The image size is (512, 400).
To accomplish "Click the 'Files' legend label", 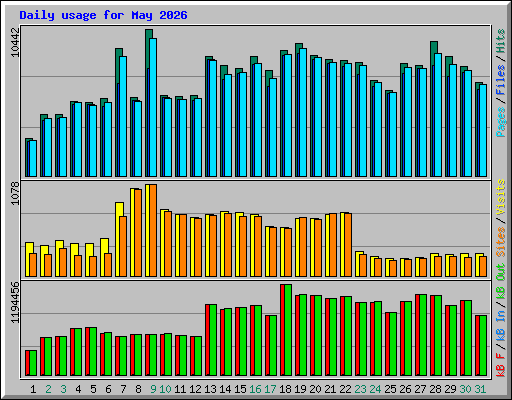I will [x=501, y=80].
